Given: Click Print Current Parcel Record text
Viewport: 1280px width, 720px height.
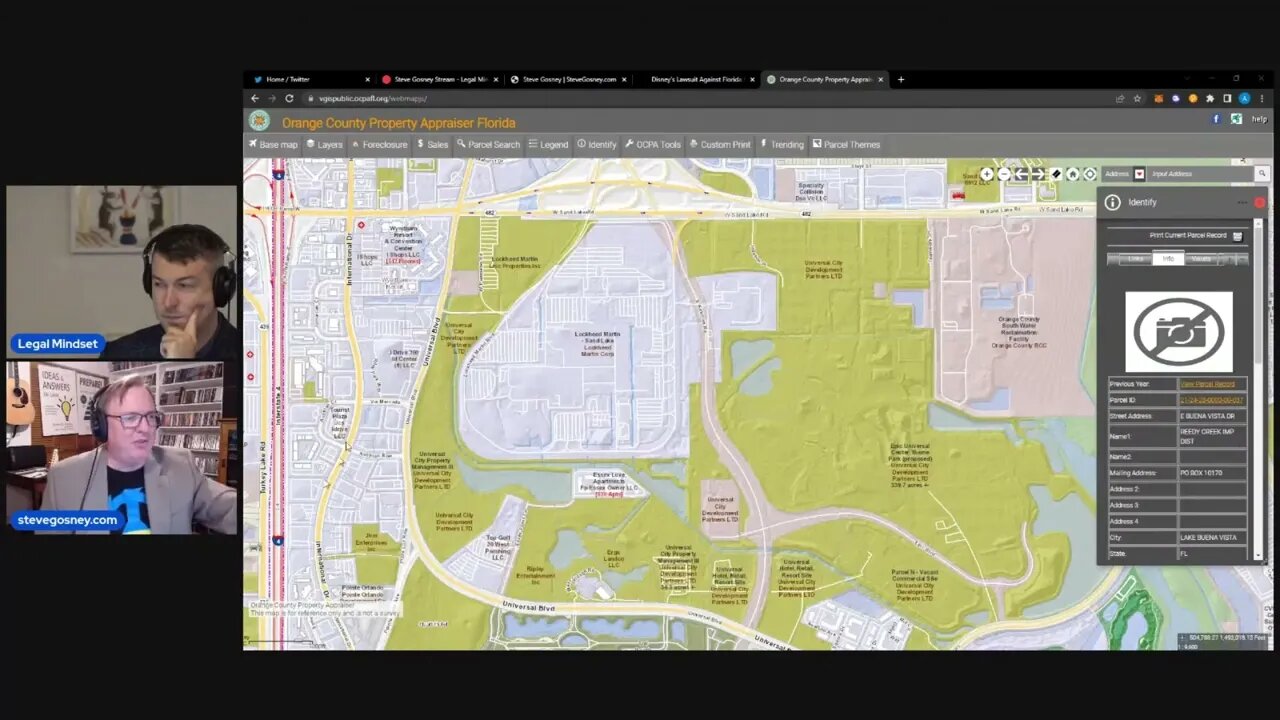Looking at the screenshot, I should tap(1187, 236).
